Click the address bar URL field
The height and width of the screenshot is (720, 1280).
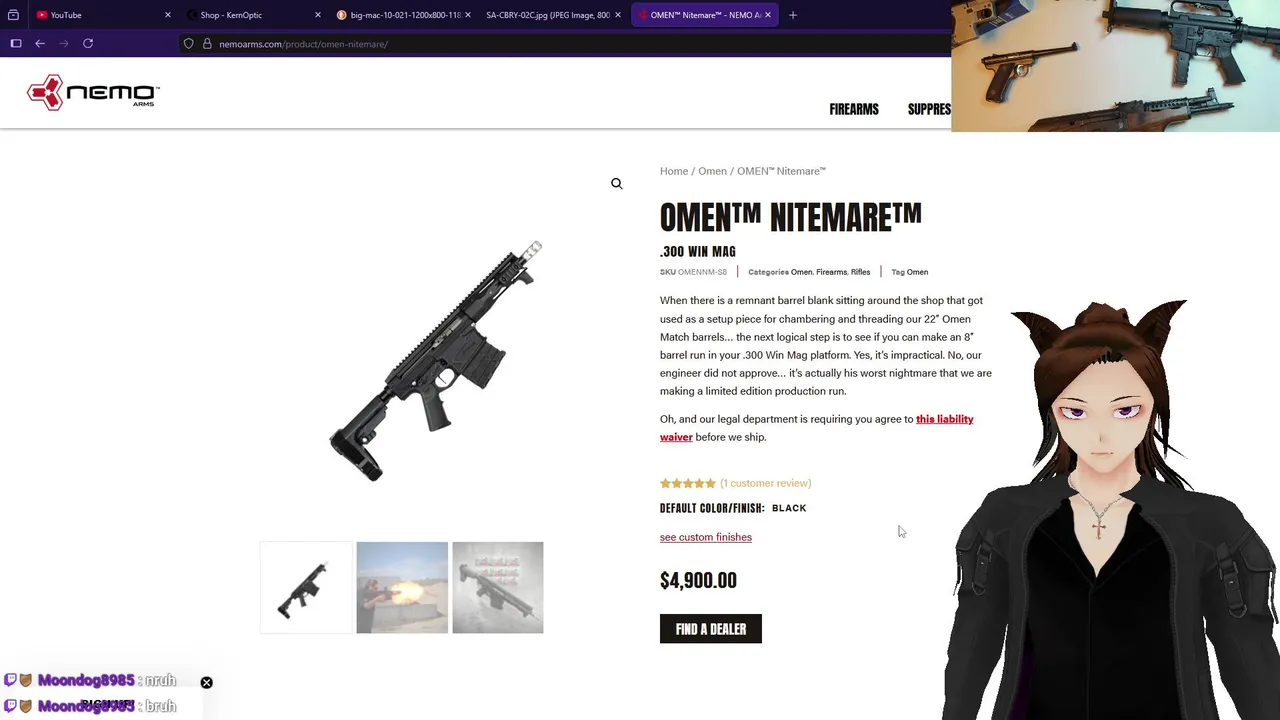point(560,44)
